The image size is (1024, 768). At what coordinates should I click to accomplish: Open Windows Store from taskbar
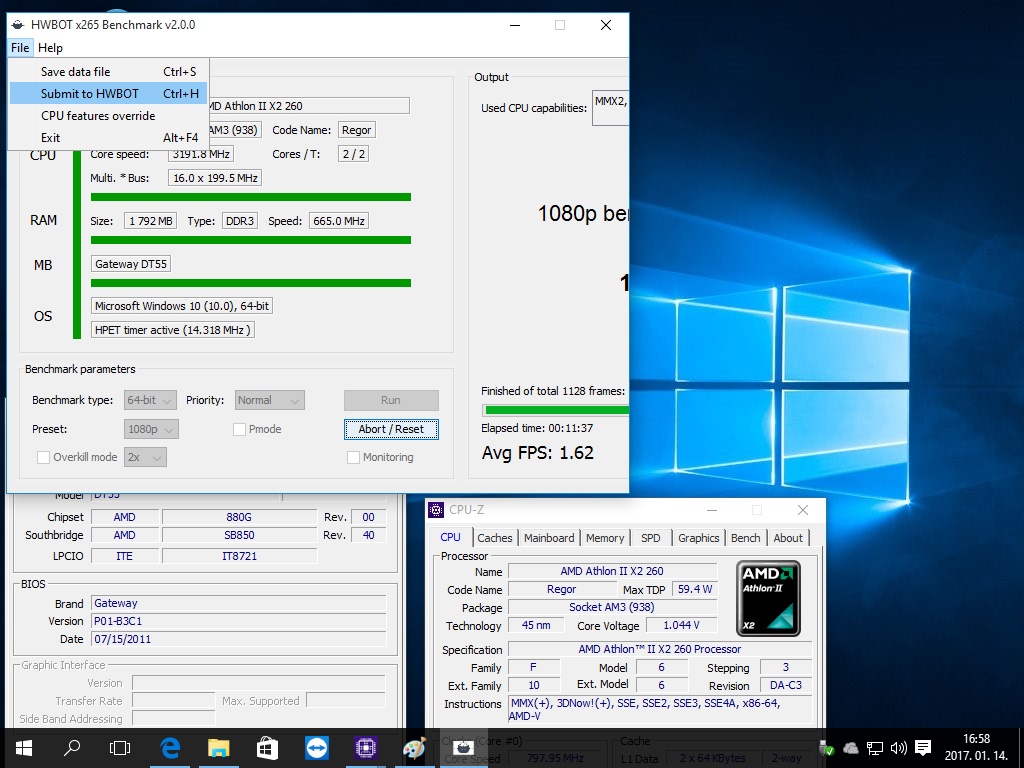click(x=267, y=748)
